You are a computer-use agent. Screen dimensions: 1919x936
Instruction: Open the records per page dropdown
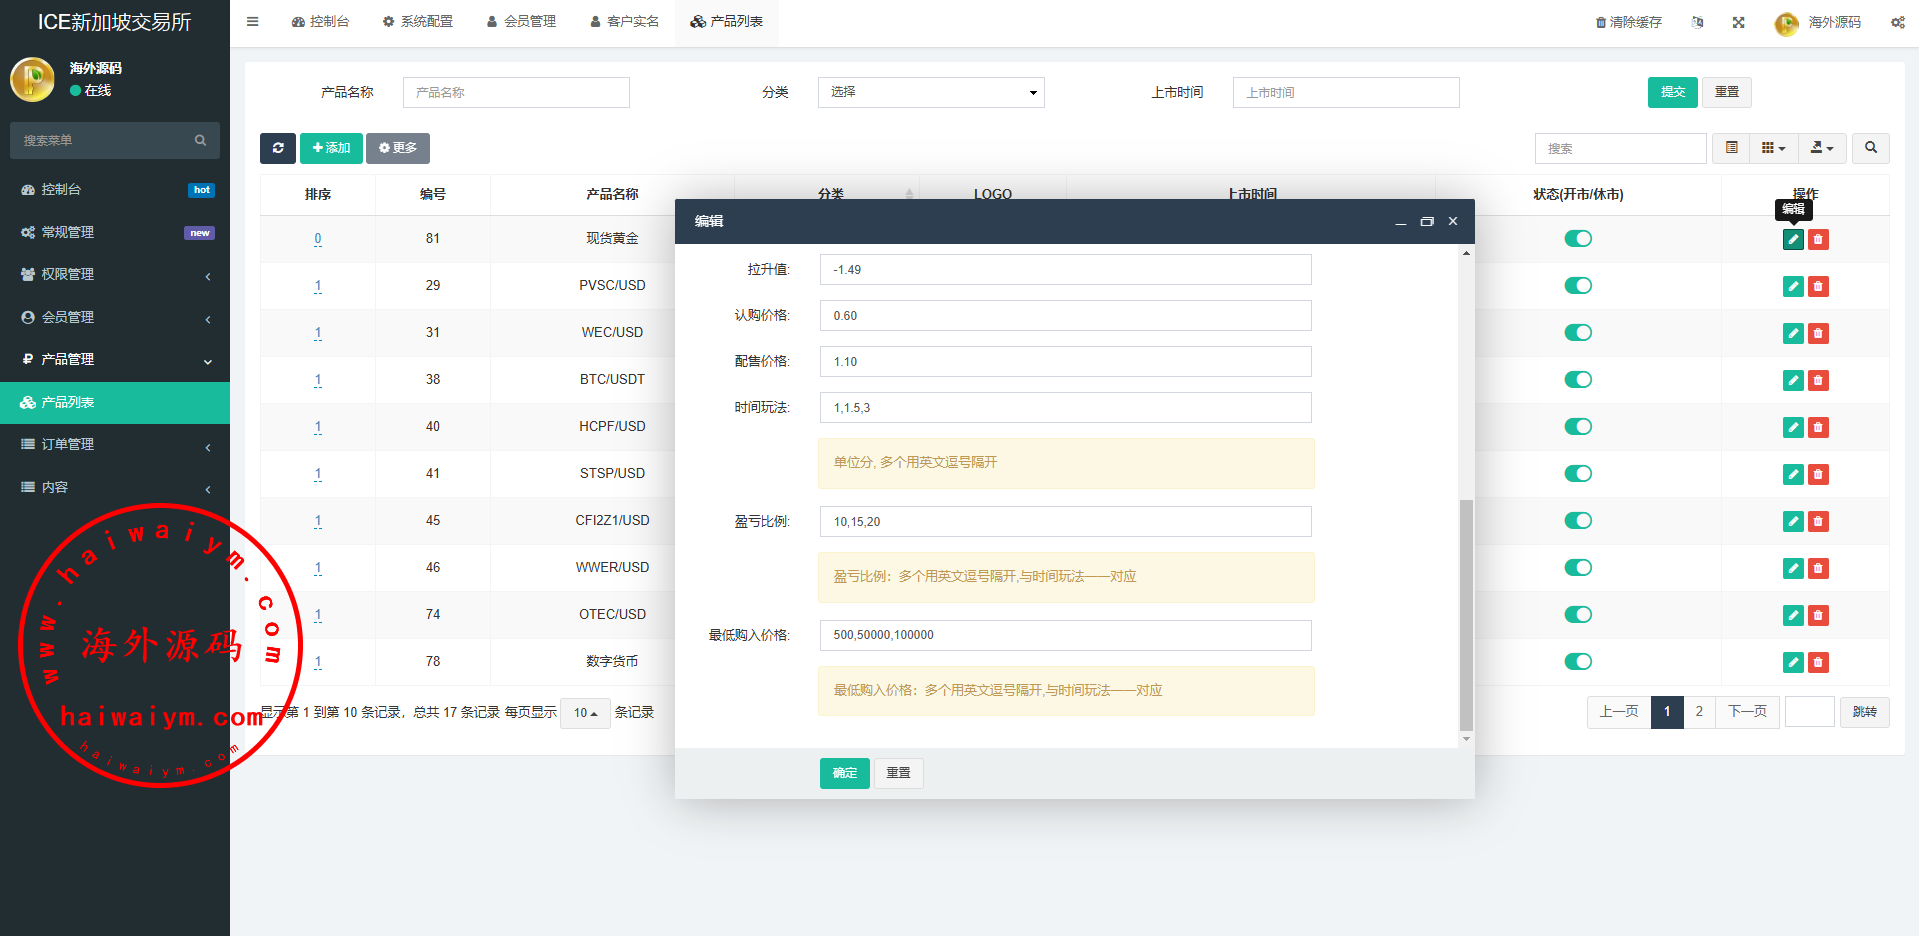585,713
